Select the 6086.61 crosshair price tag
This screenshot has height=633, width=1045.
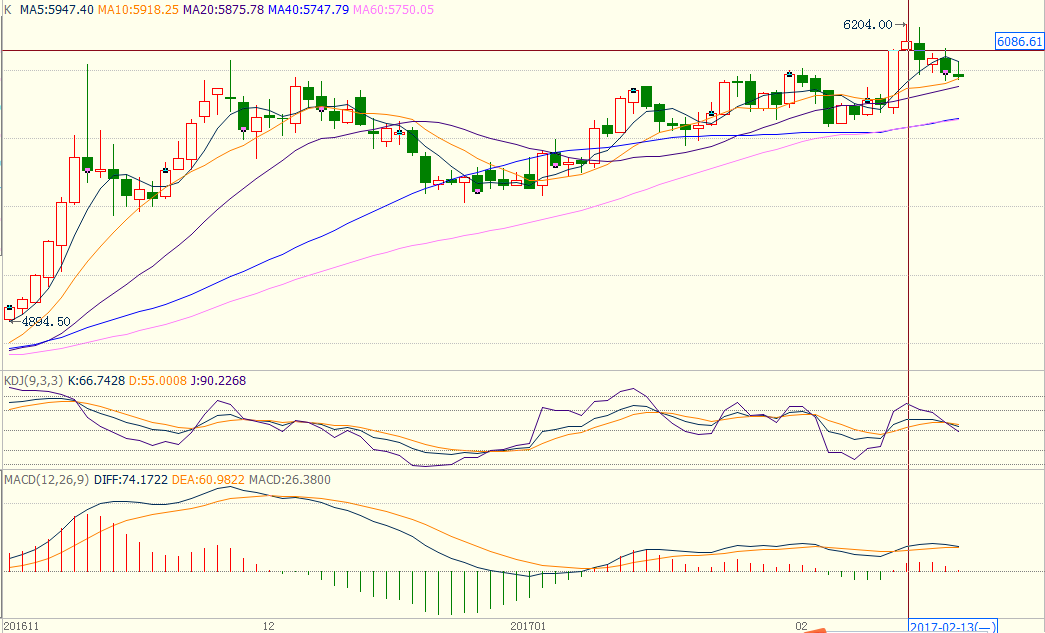(1019, 42)
